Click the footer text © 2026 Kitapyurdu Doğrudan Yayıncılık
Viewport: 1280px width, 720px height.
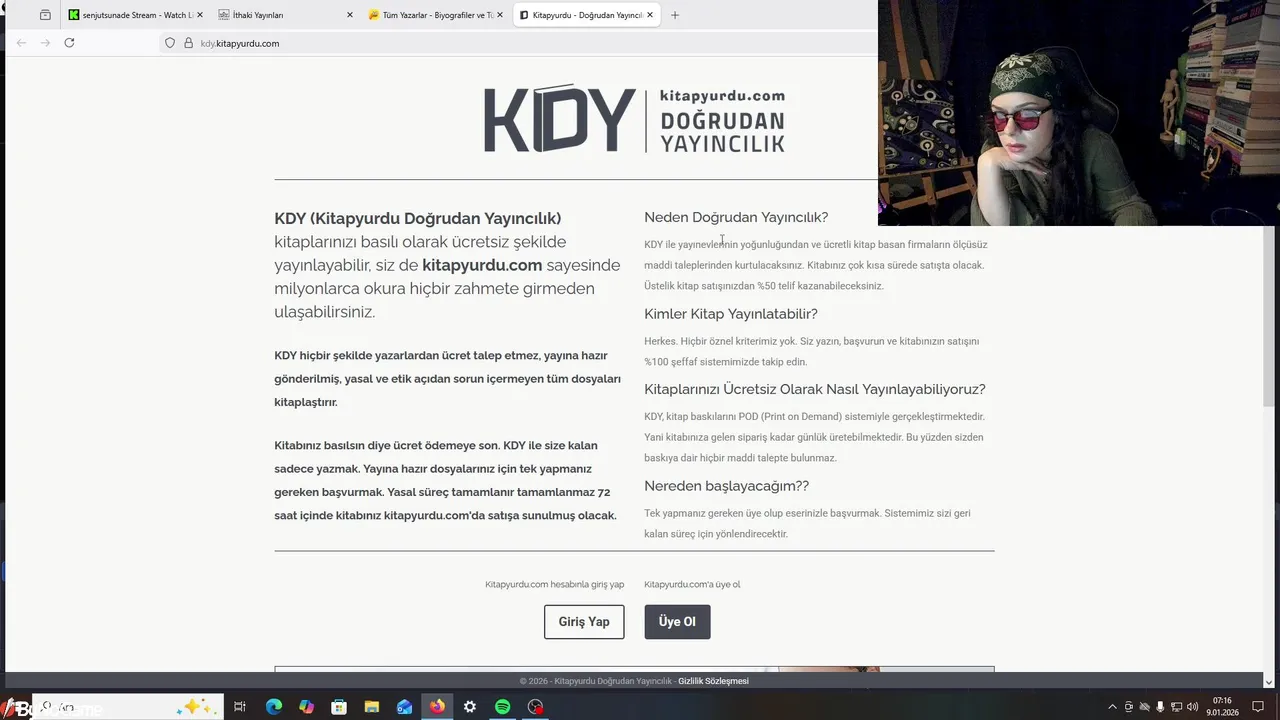pos(596,681)
